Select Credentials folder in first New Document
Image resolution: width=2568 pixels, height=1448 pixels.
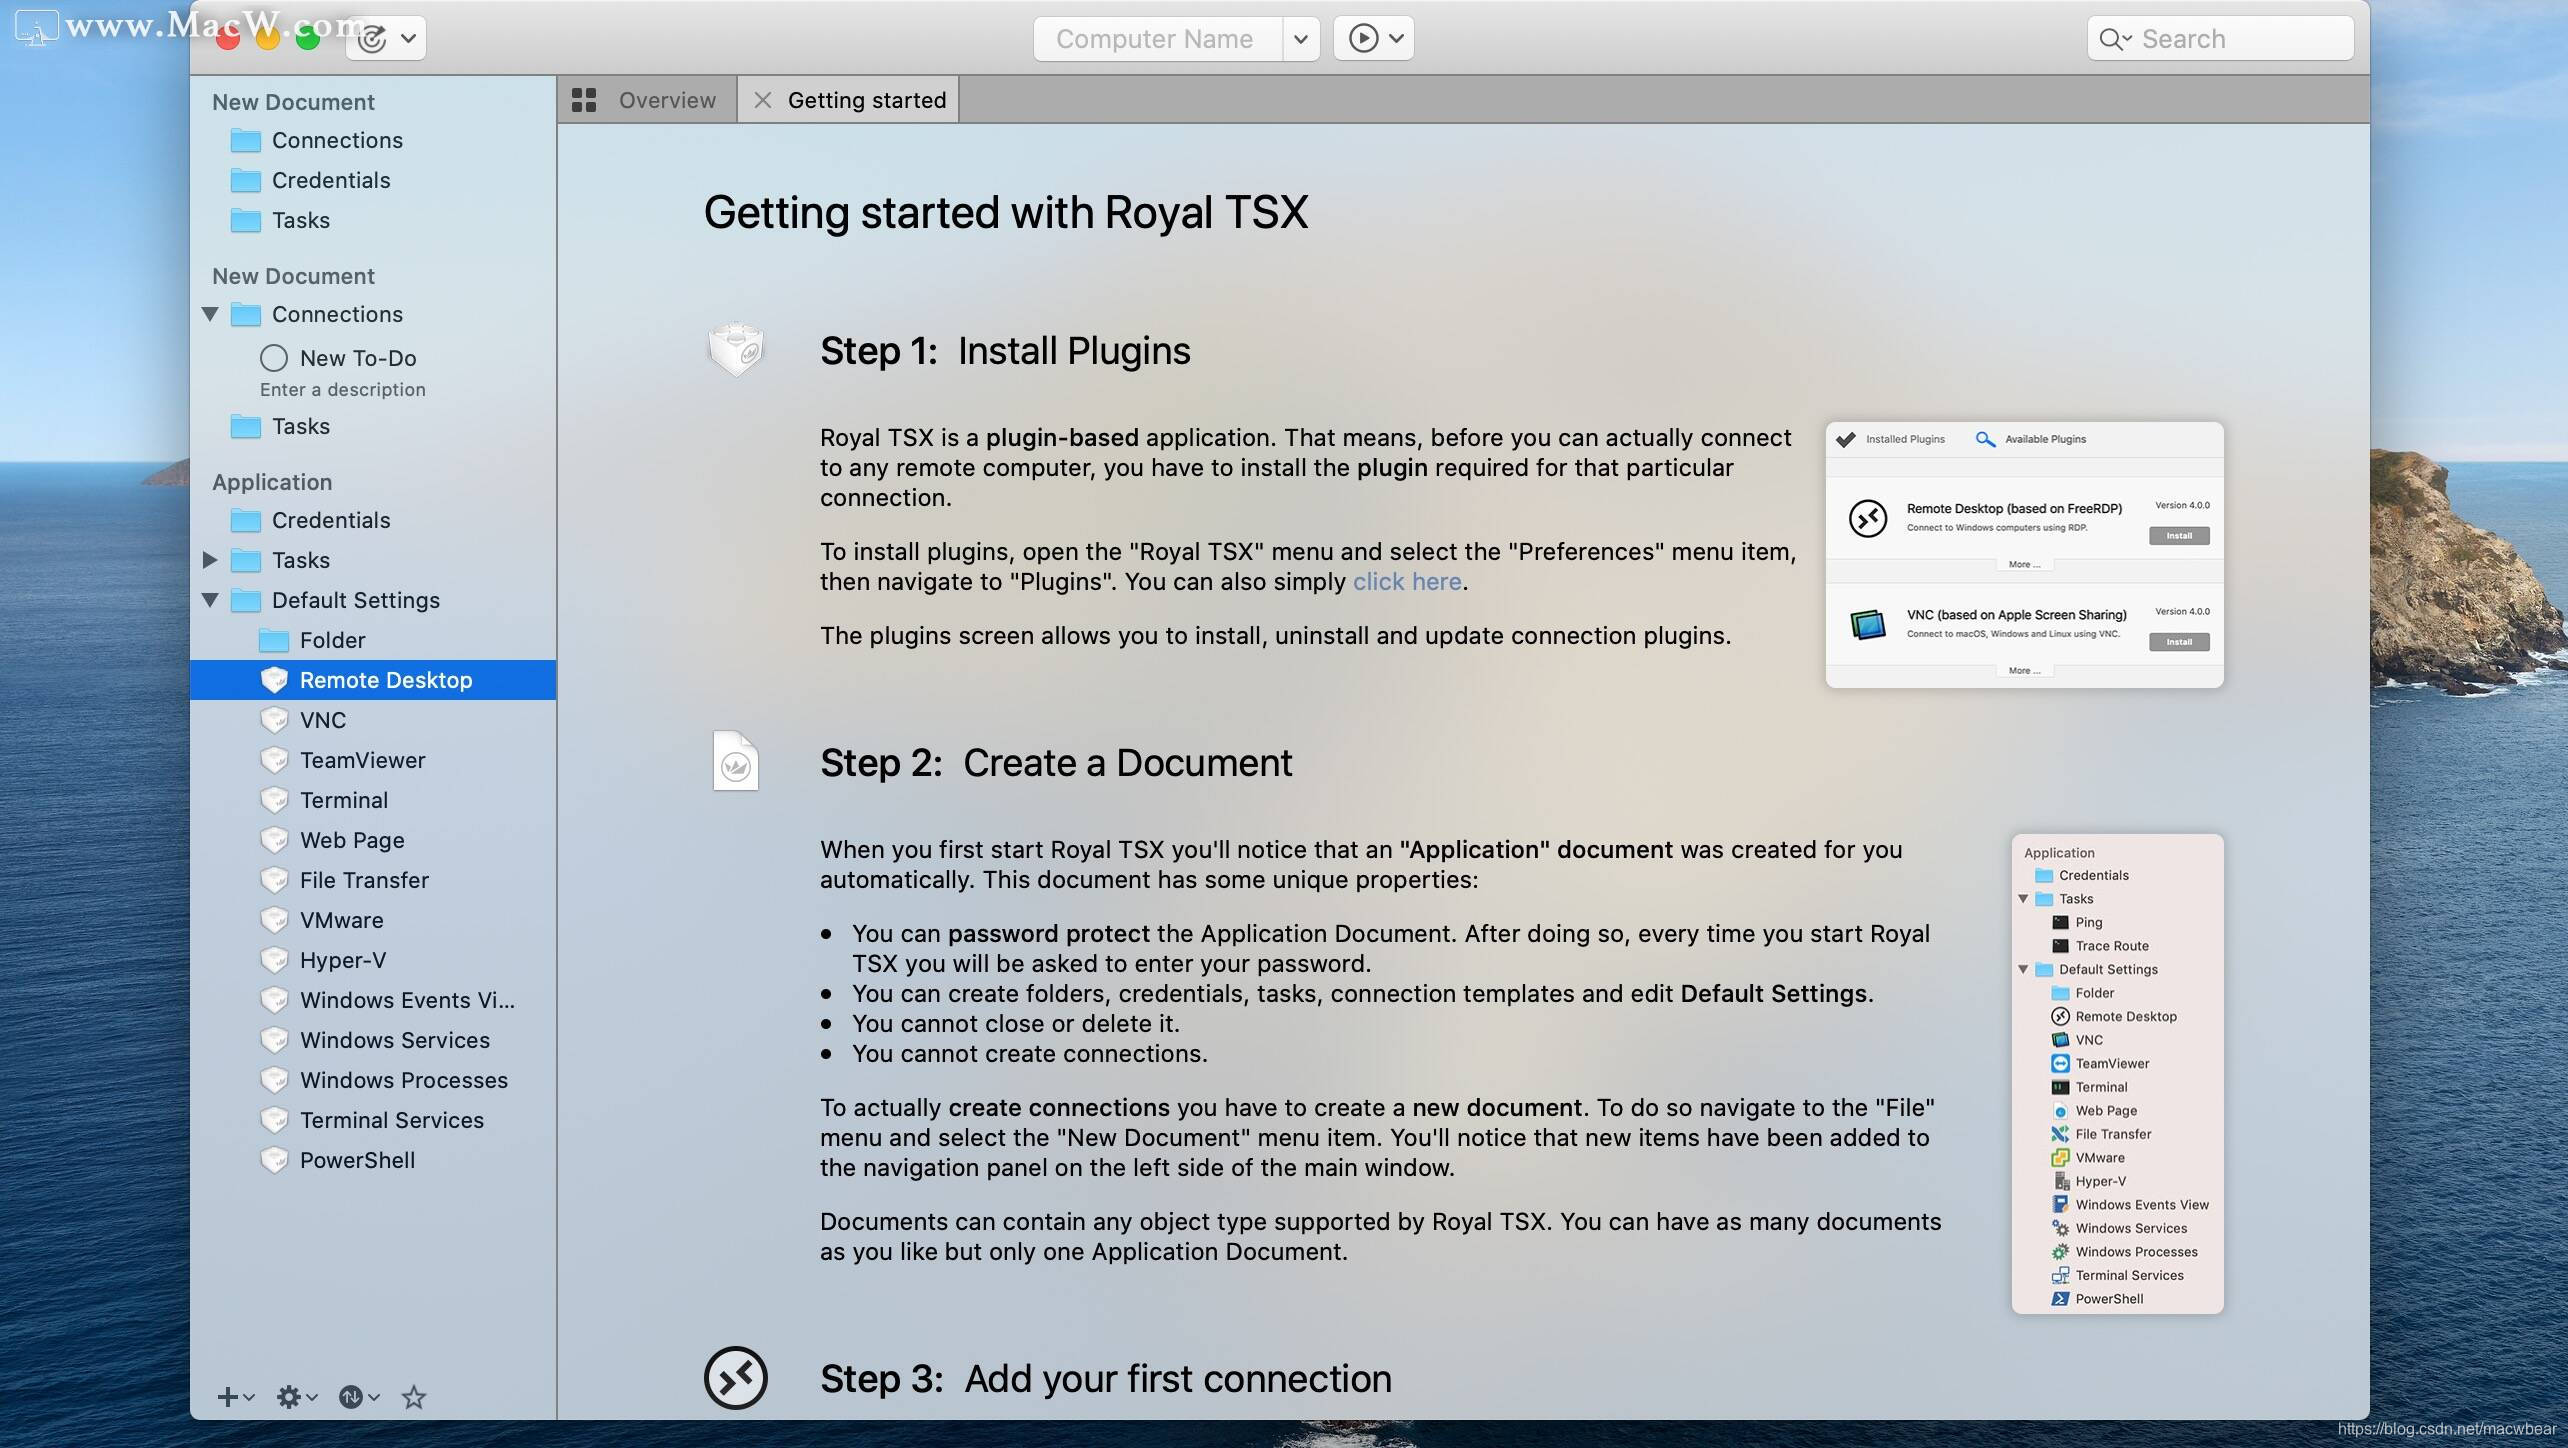click(372, 180)
